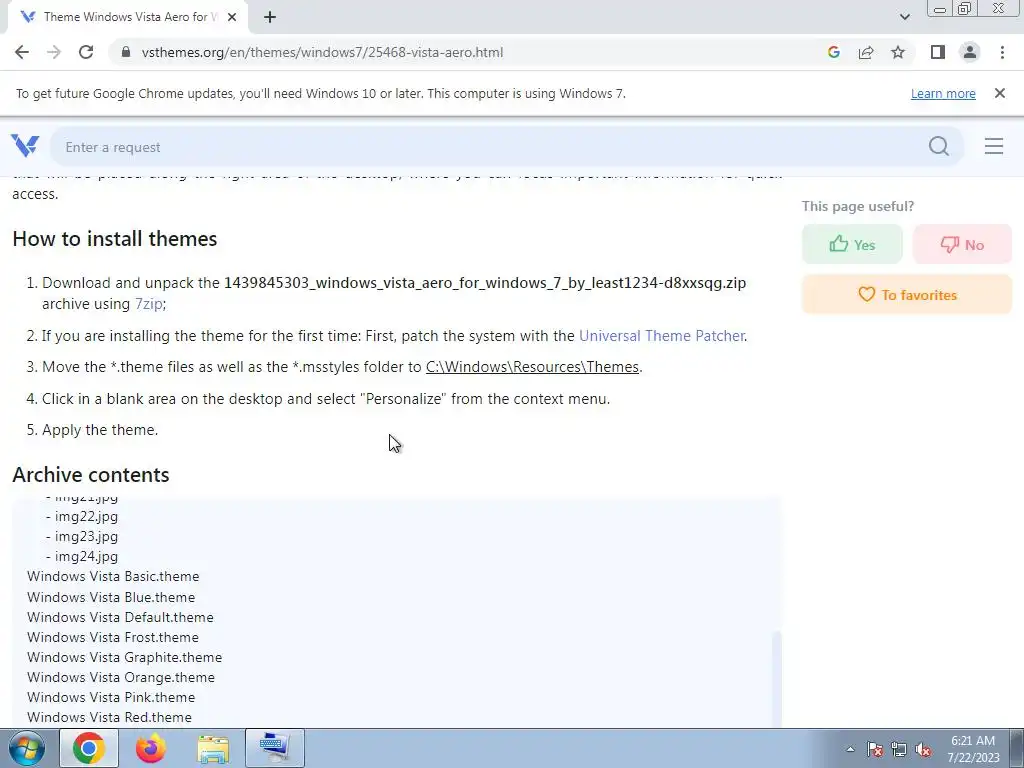
Task: Click Windows Vista Blue.theme entry
Action: [x=111, y=597]
